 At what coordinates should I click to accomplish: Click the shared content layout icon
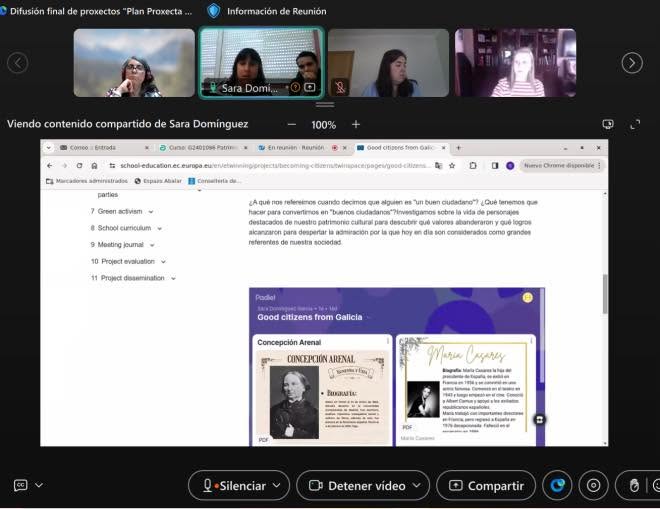click(608, 124)
